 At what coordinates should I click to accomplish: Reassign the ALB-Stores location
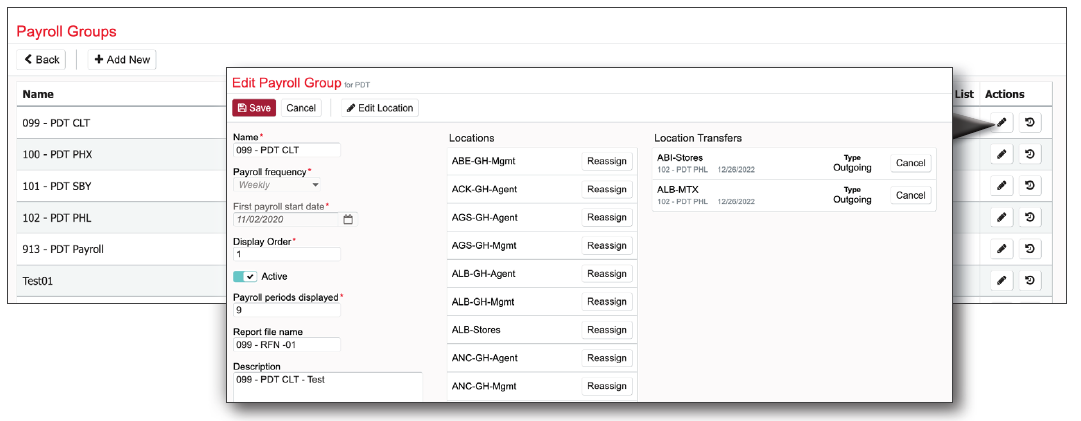pyautogui.click(x=606, y=330)
